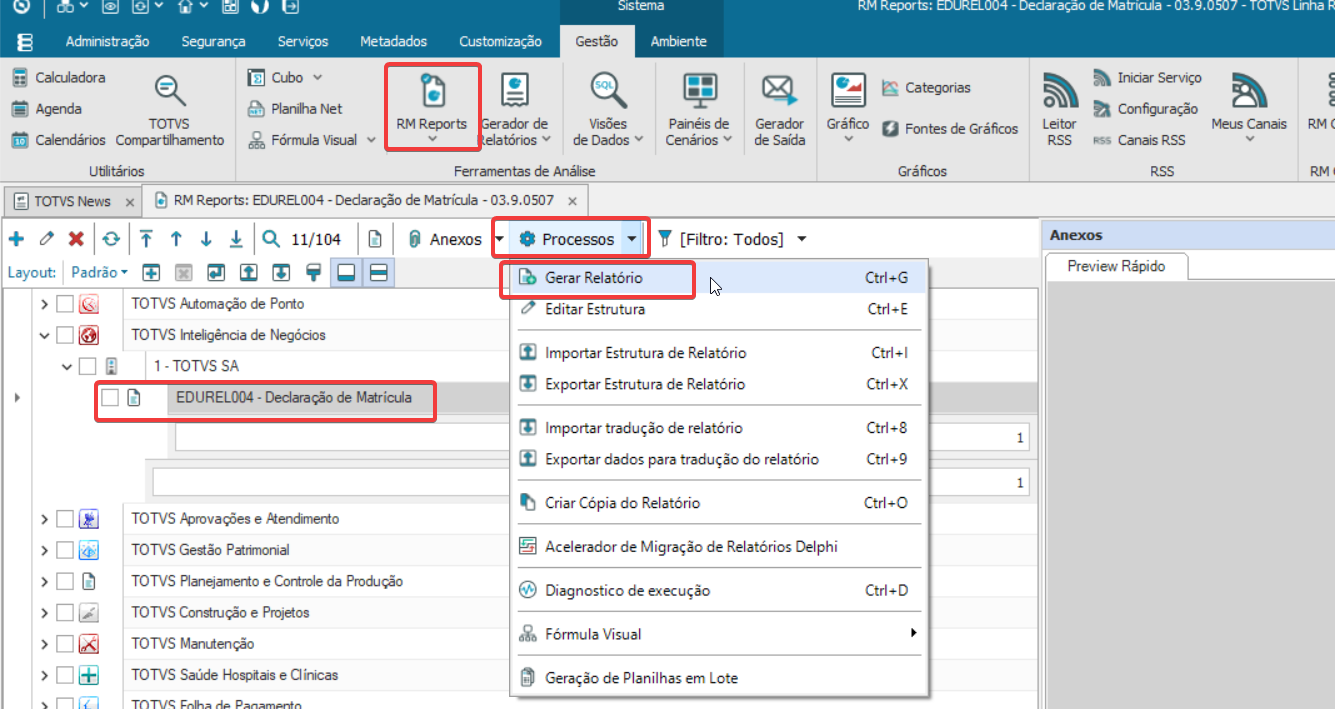Expand the TOTVS Automação de Ponto node
The height and width of the screenshot is (709, 1335).
[44, 304]
